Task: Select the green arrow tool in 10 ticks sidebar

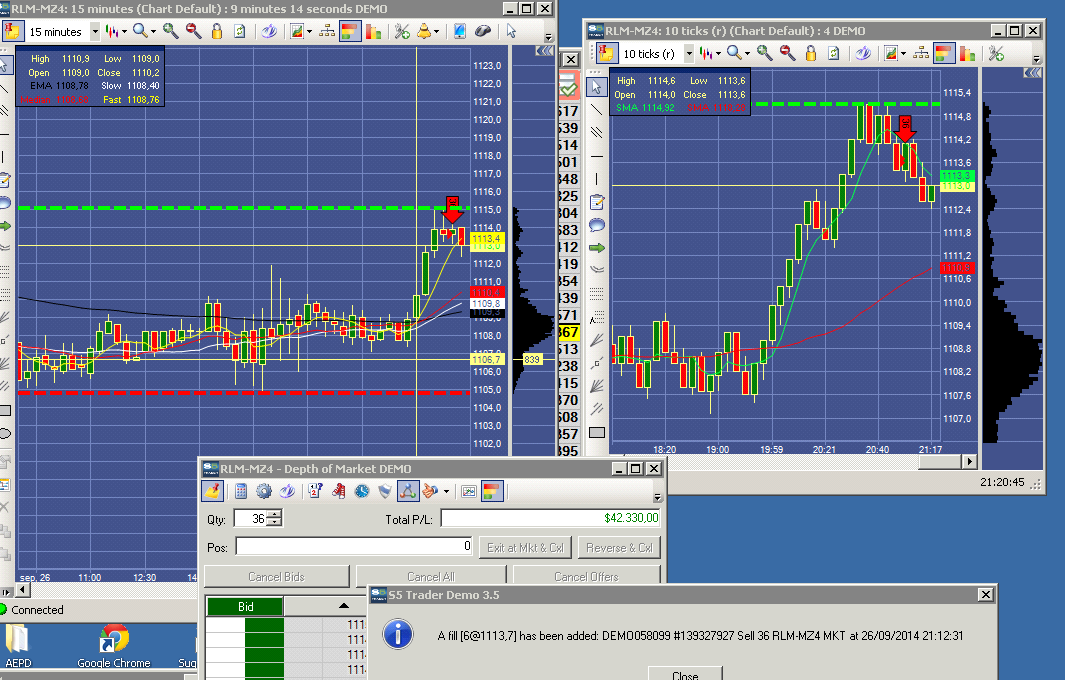Action: point(596,248)
